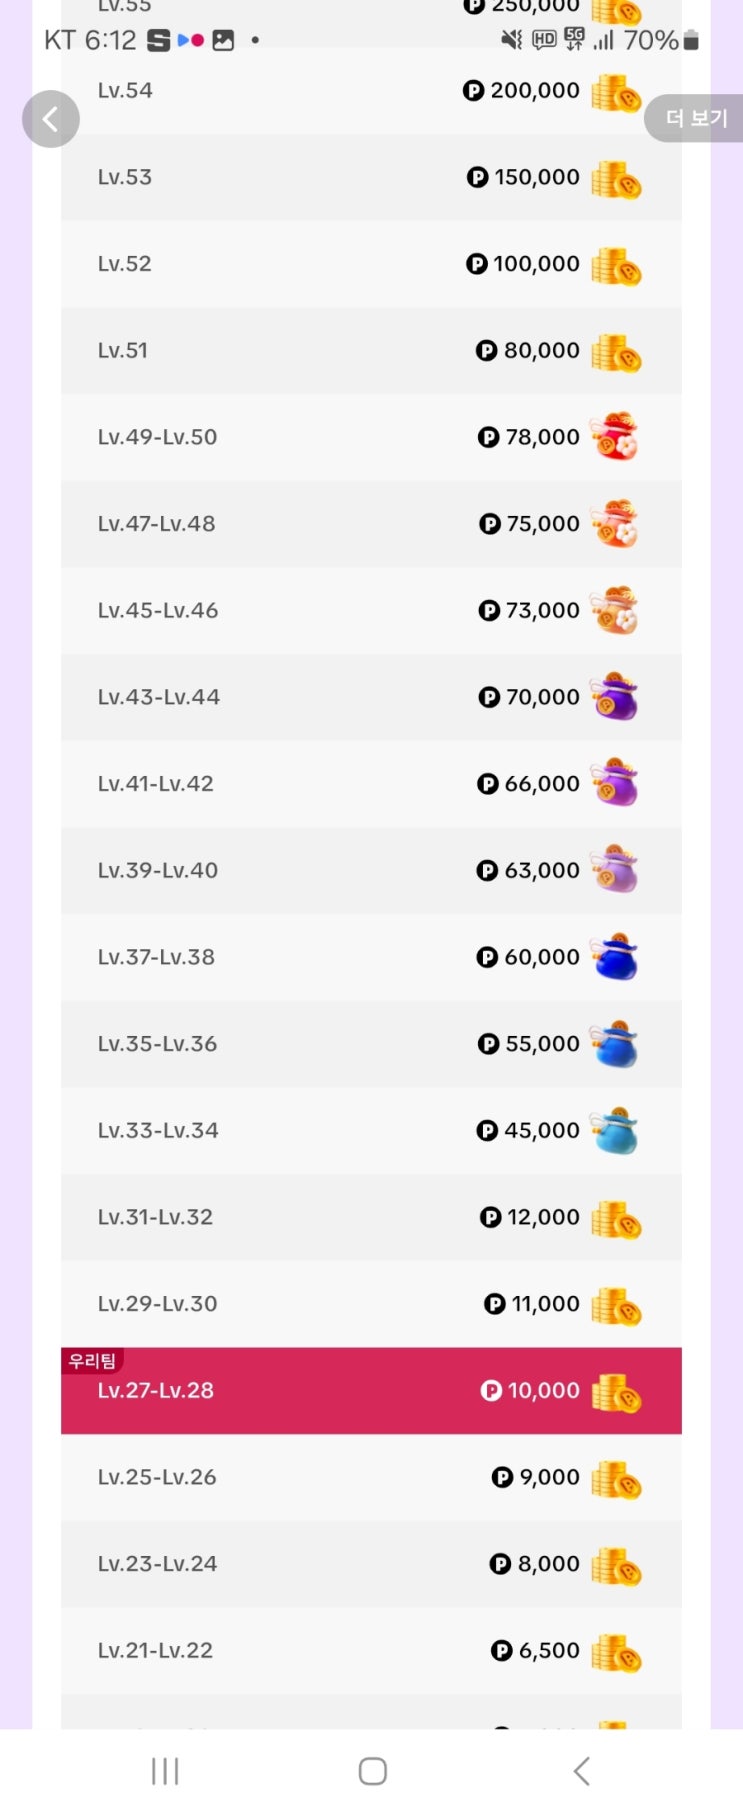Tap the gold coin stack icon for Lv.54
The width and height of the screenshot is (743, 1816).
click(615, 93)
